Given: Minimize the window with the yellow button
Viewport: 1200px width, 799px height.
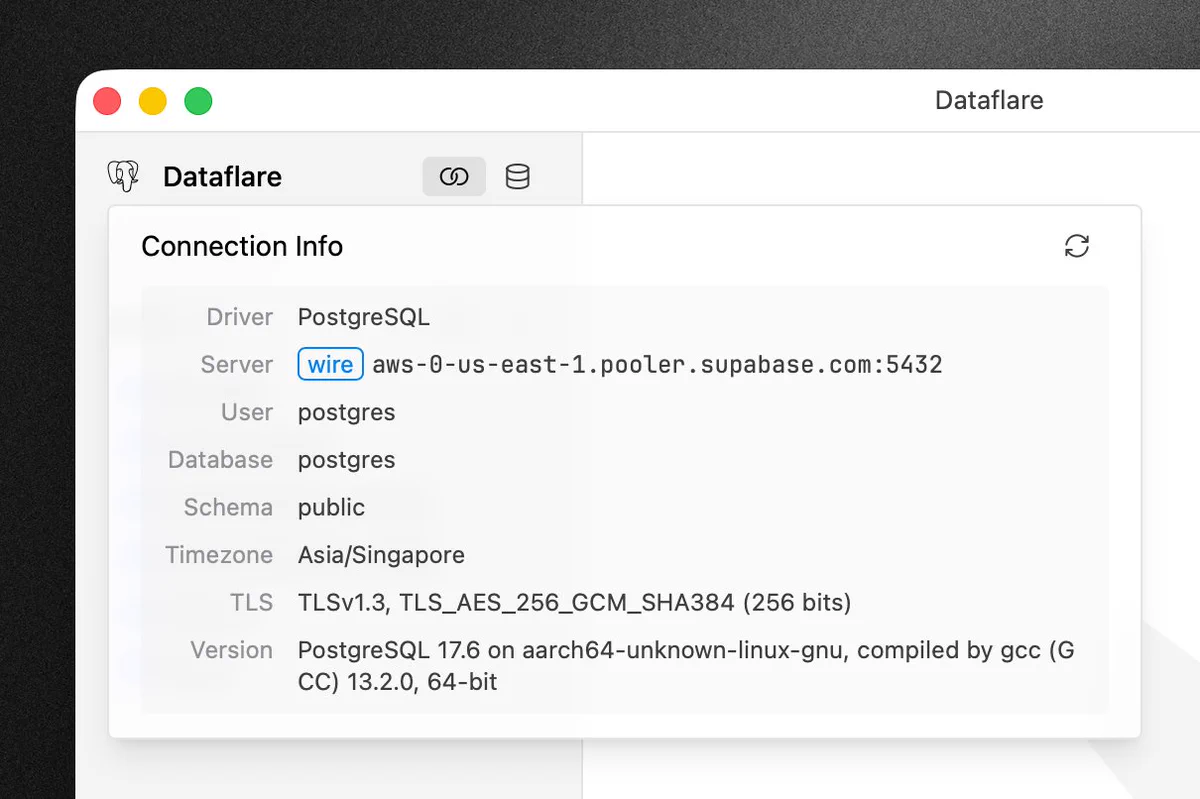Looking at the screenshot, I should (x=152, y=101).
